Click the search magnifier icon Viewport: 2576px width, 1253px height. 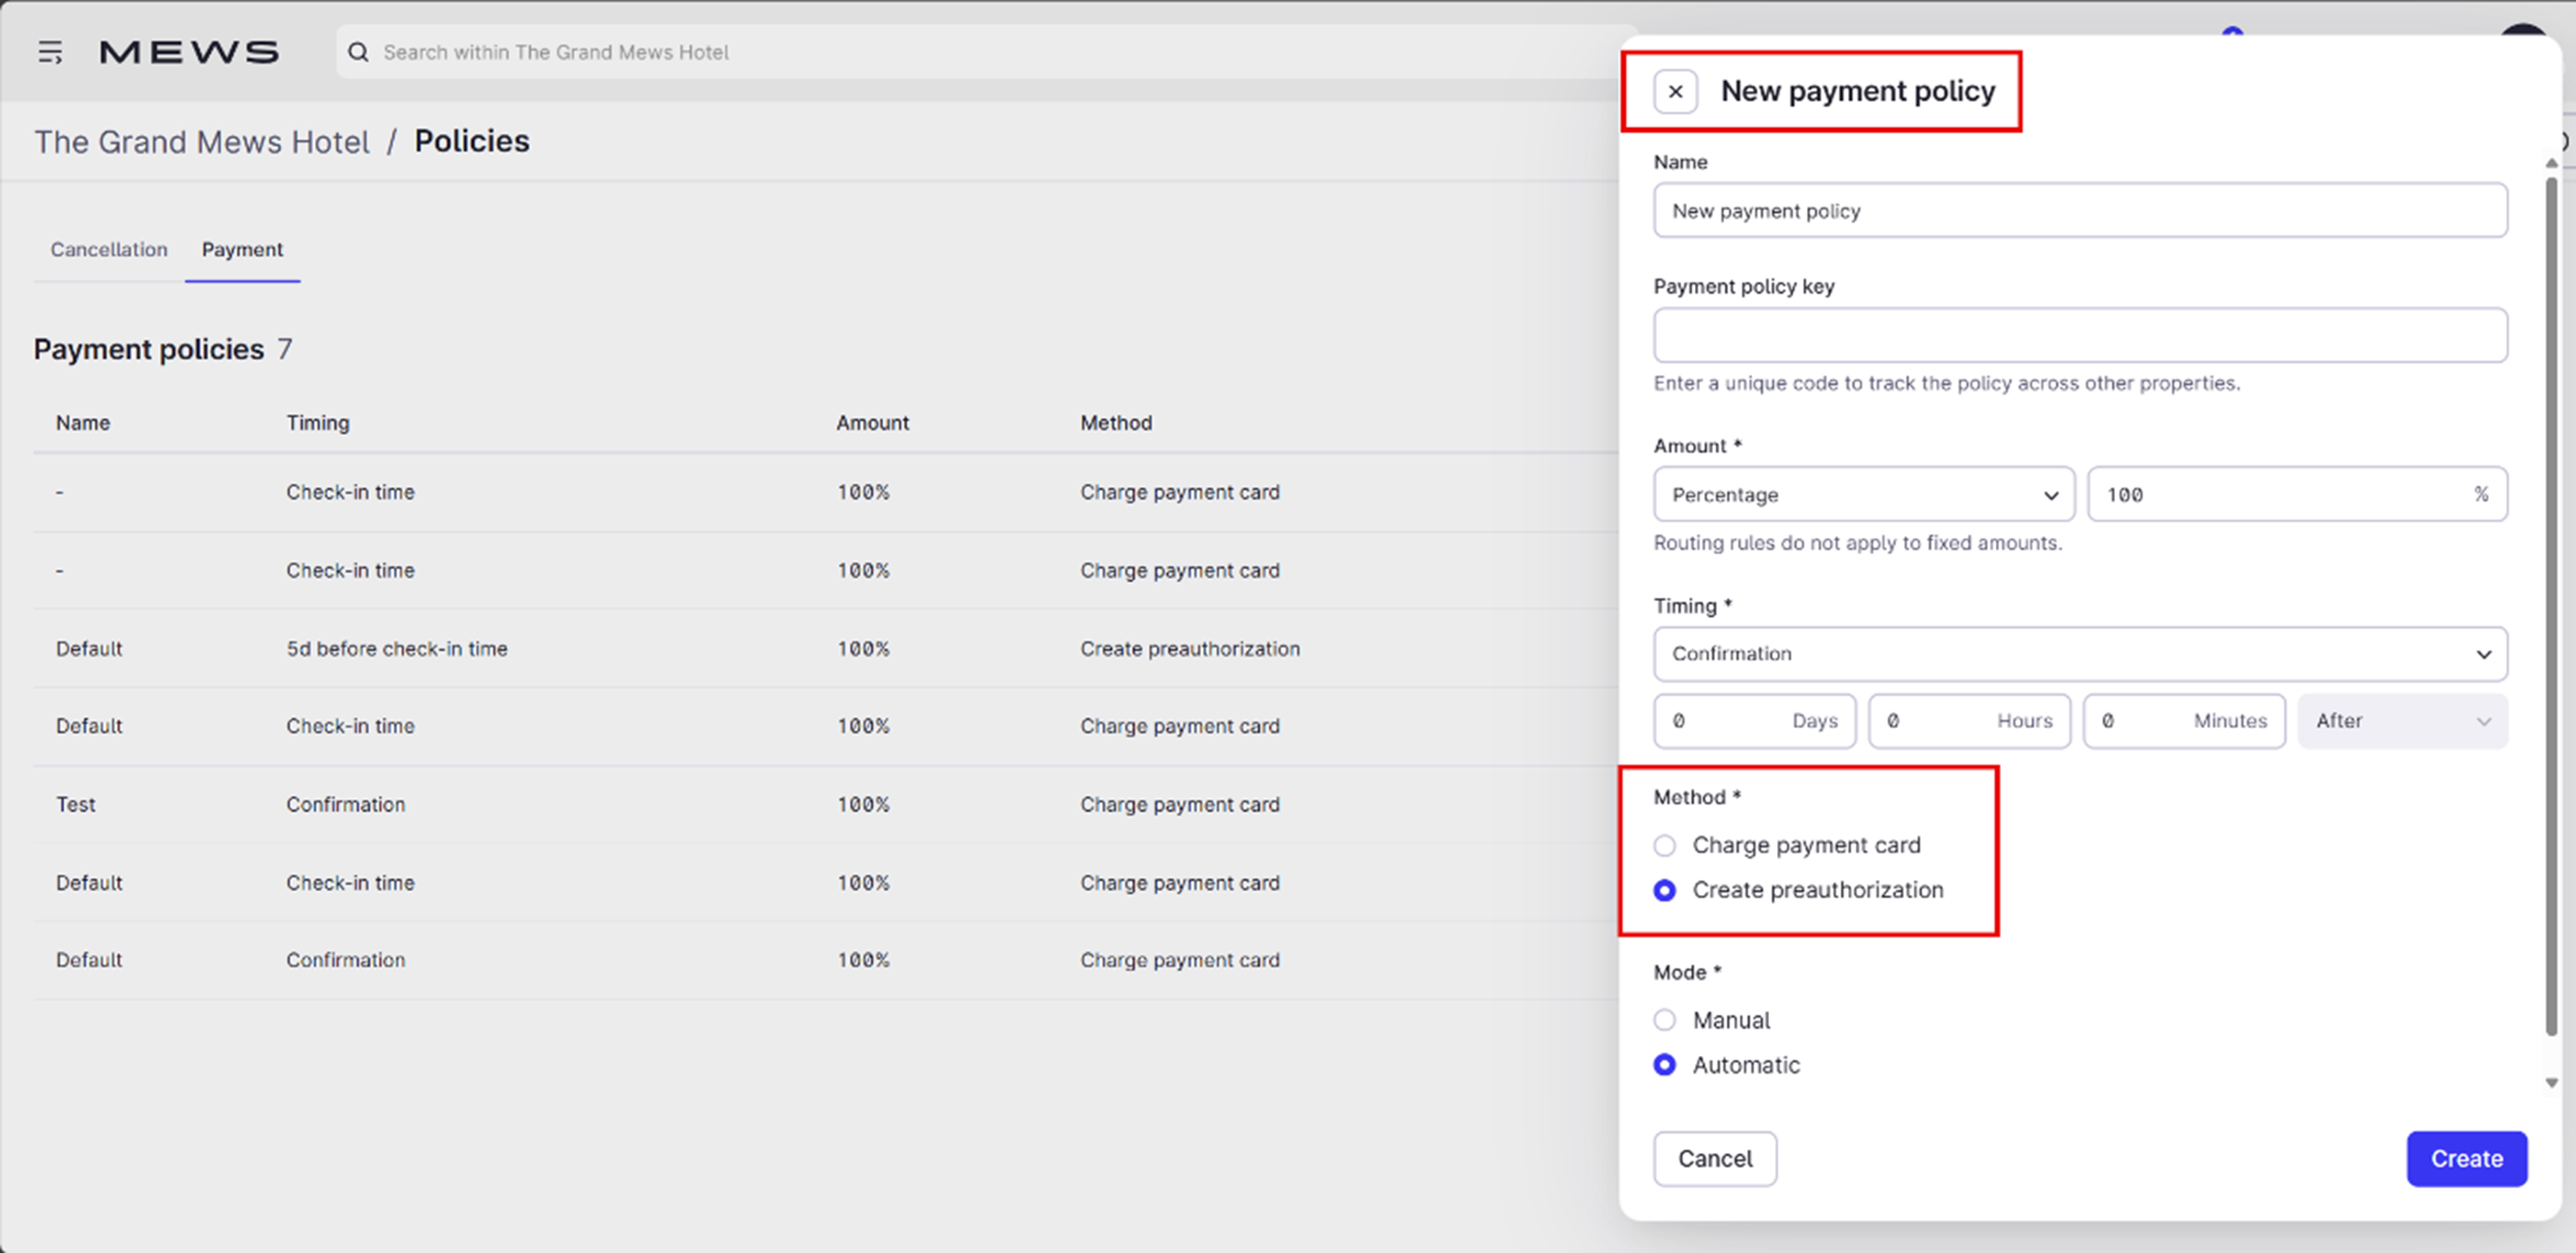358,52
